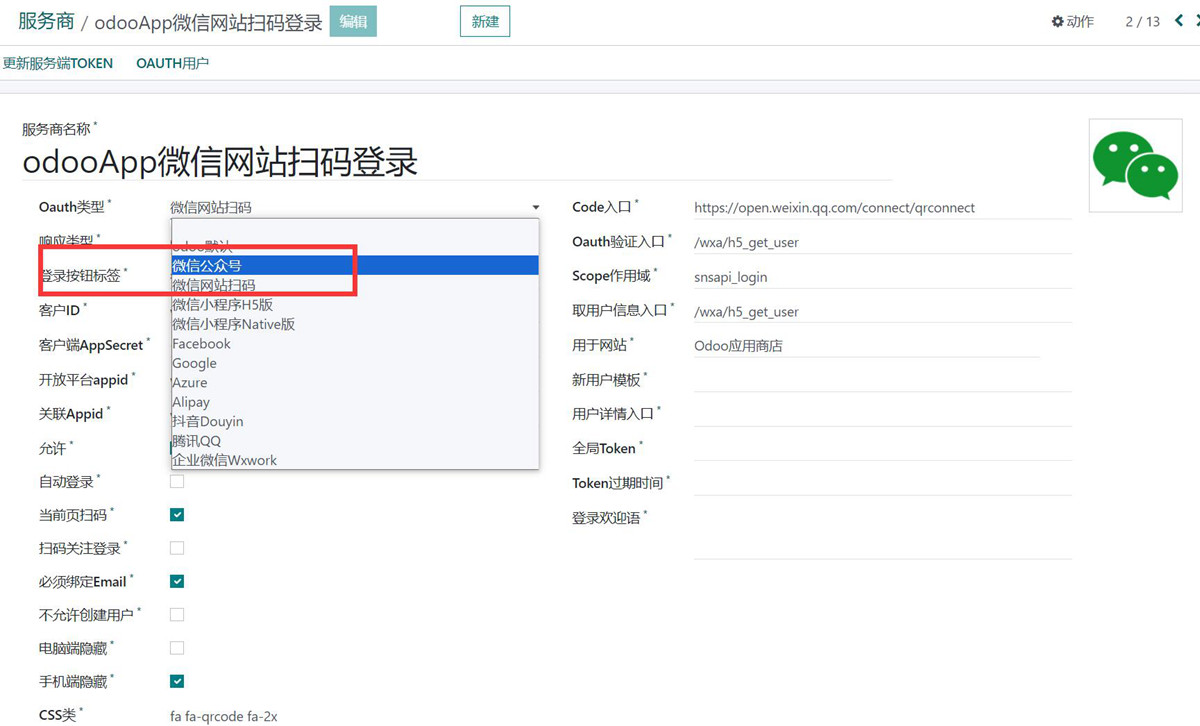Toggle 扫码关注登录 checkbox
The width and height of the screenshot is (1200, 726).
click(177, 548)
